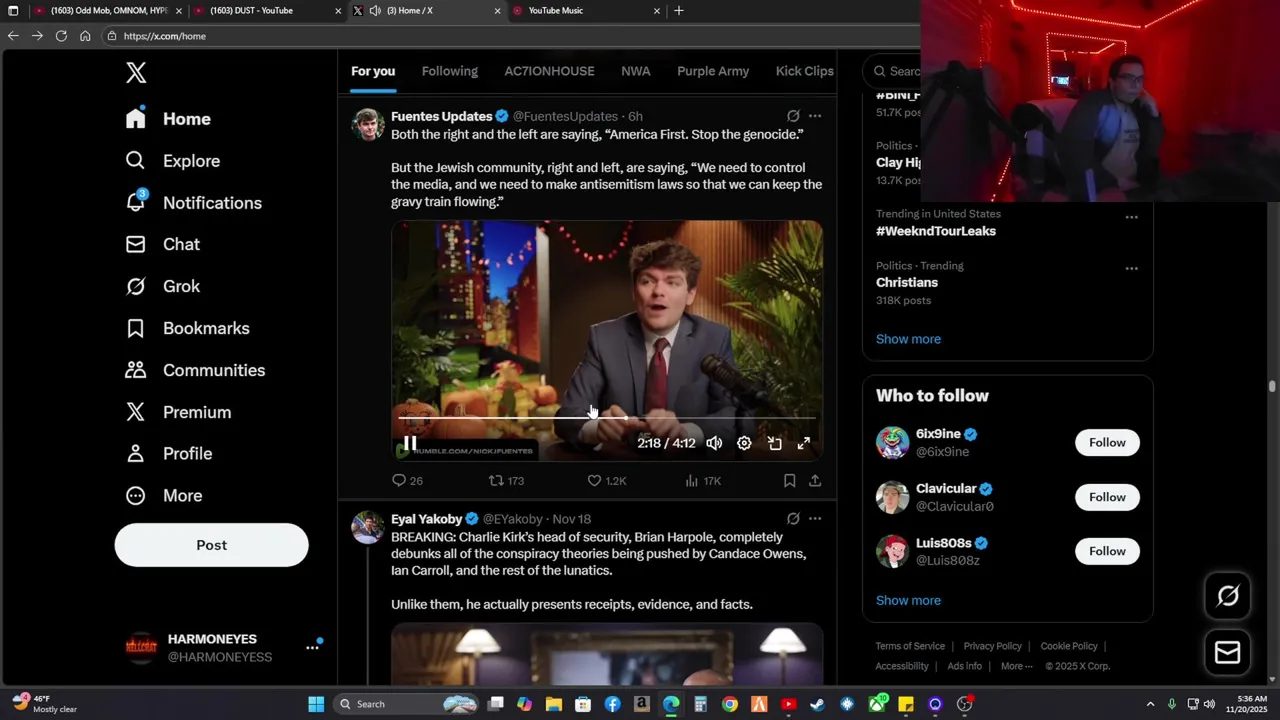The width and height of the screenshot is (1280, 720).
Task: Enter fullscreen on the video
Action: click(x=803, y=443)
